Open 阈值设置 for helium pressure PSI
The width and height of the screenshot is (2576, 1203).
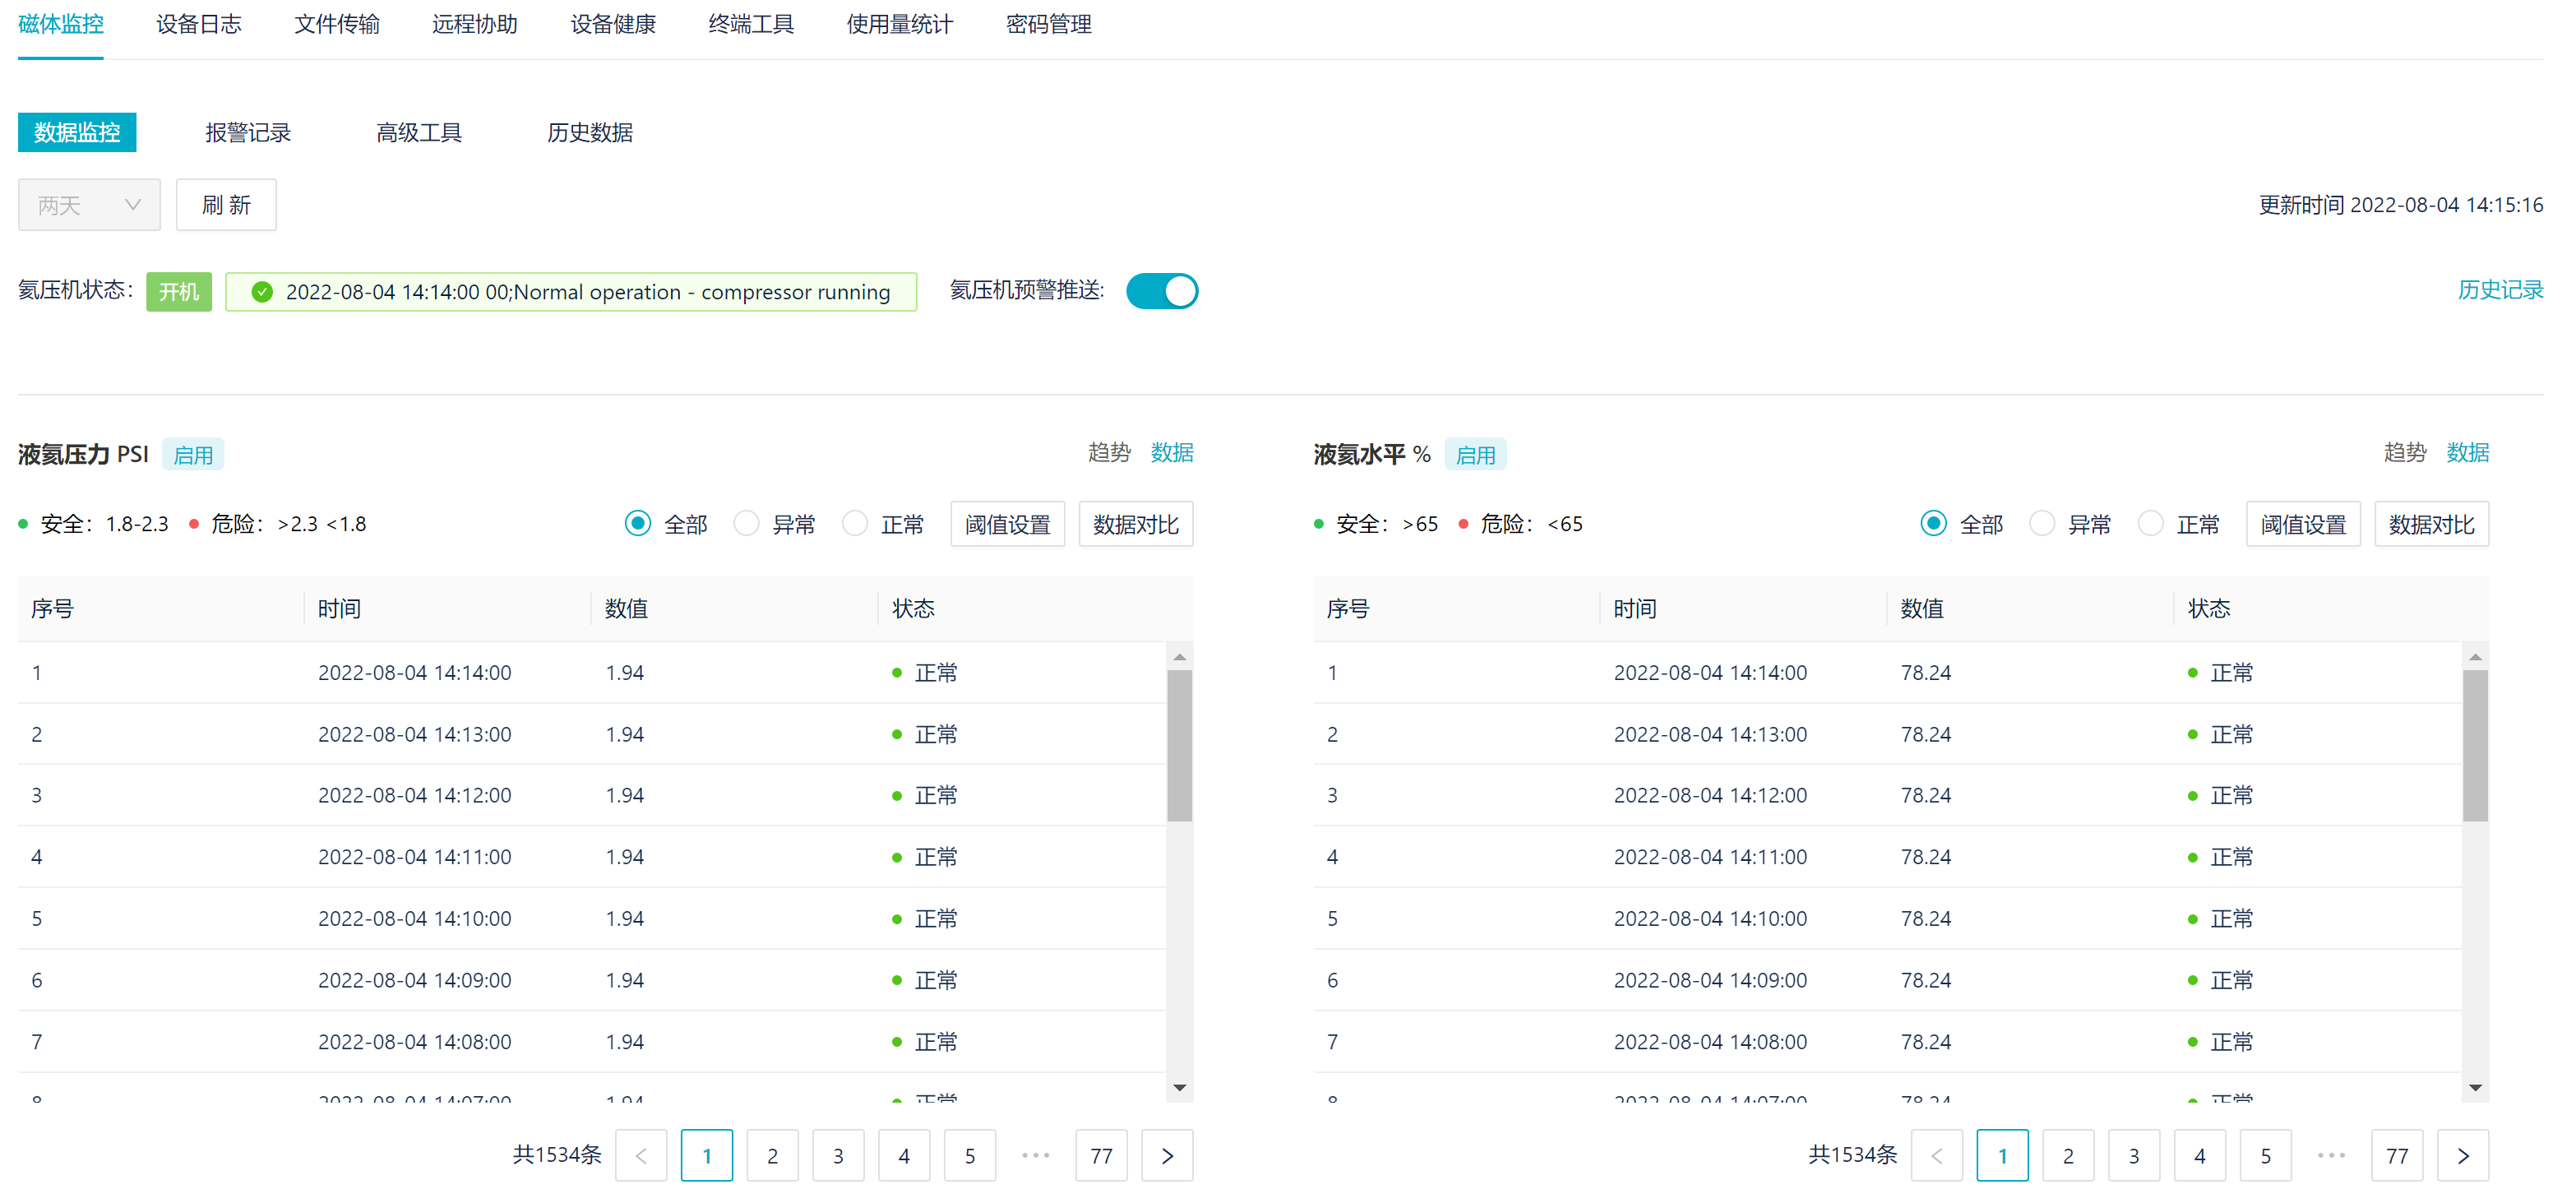(1007, 524)
